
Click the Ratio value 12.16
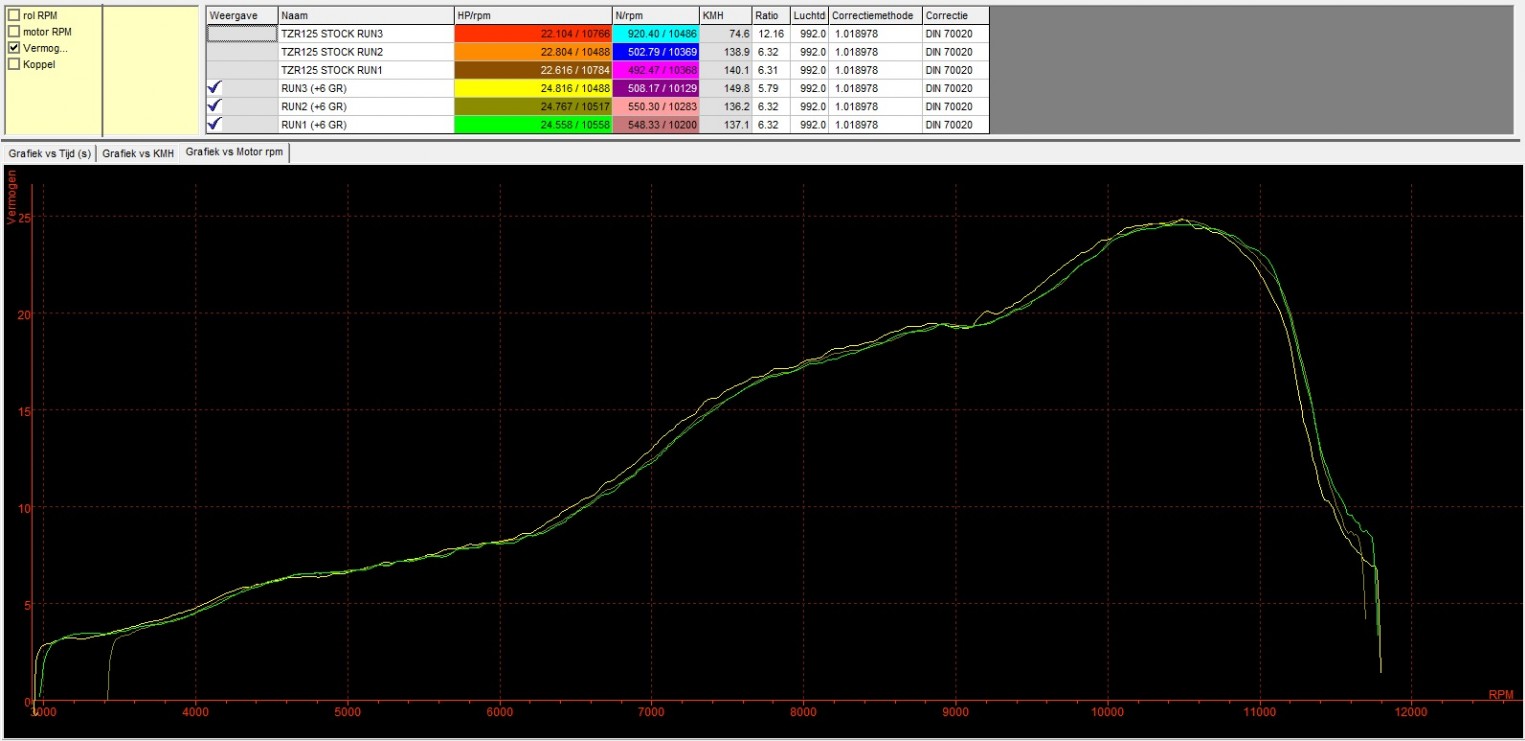(771, 34)
